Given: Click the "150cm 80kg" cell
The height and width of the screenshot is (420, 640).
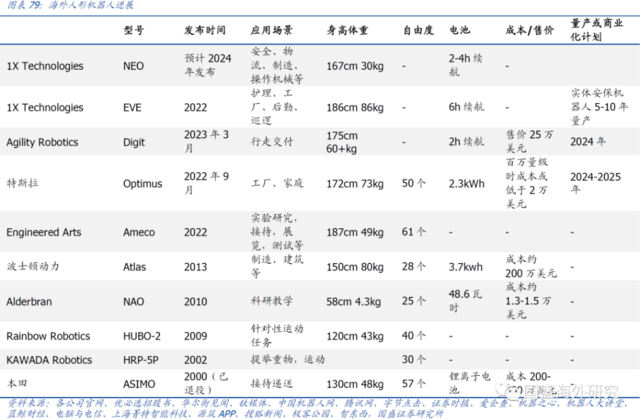Looking at the screenshot, I should coord(355,267).
